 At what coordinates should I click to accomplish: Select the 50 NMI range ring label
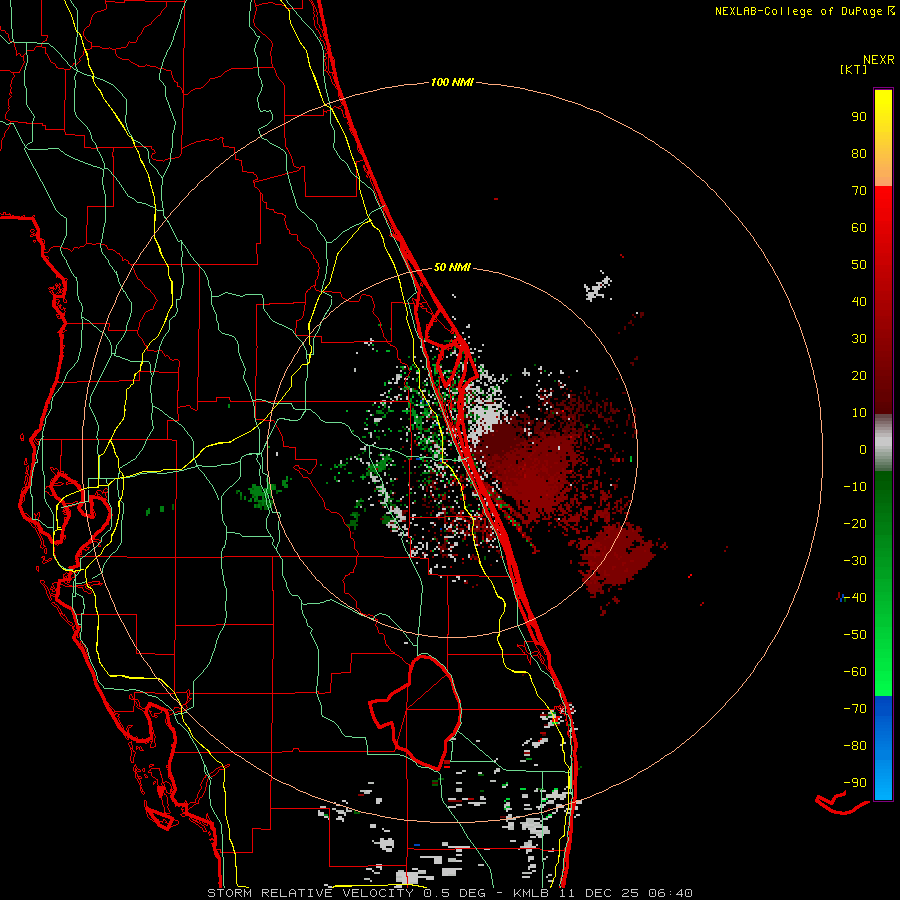(x=452, y=267)
